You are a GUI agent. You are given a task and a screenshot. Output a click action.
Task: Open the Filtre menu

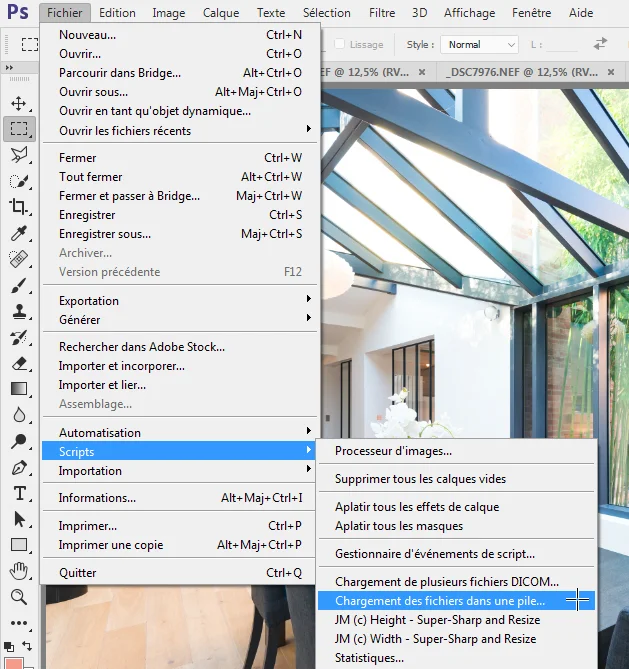tap(382, 13)
